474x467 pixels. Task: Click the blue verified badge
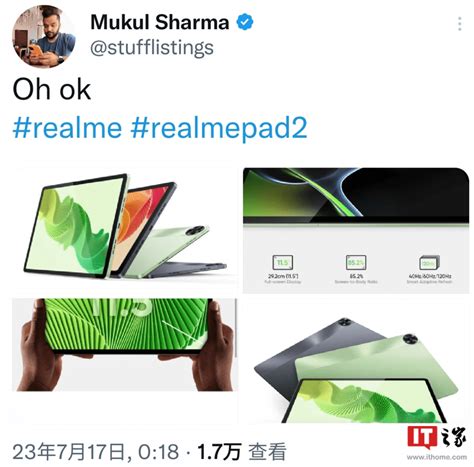point(245,22)
